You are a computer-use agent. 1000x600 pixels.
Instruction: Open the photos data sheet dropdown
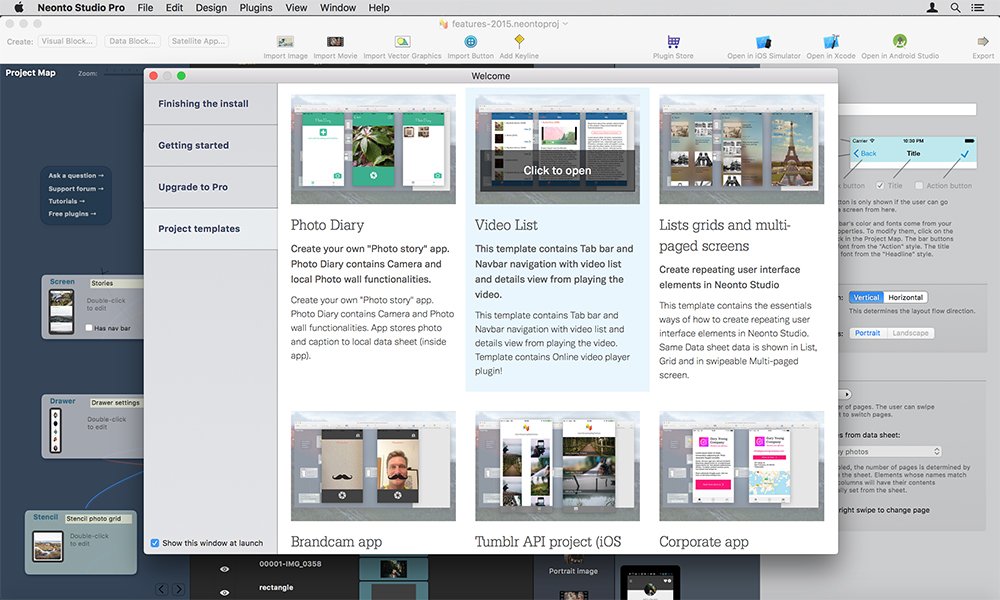pyautogui.click(x=889, y=451)
